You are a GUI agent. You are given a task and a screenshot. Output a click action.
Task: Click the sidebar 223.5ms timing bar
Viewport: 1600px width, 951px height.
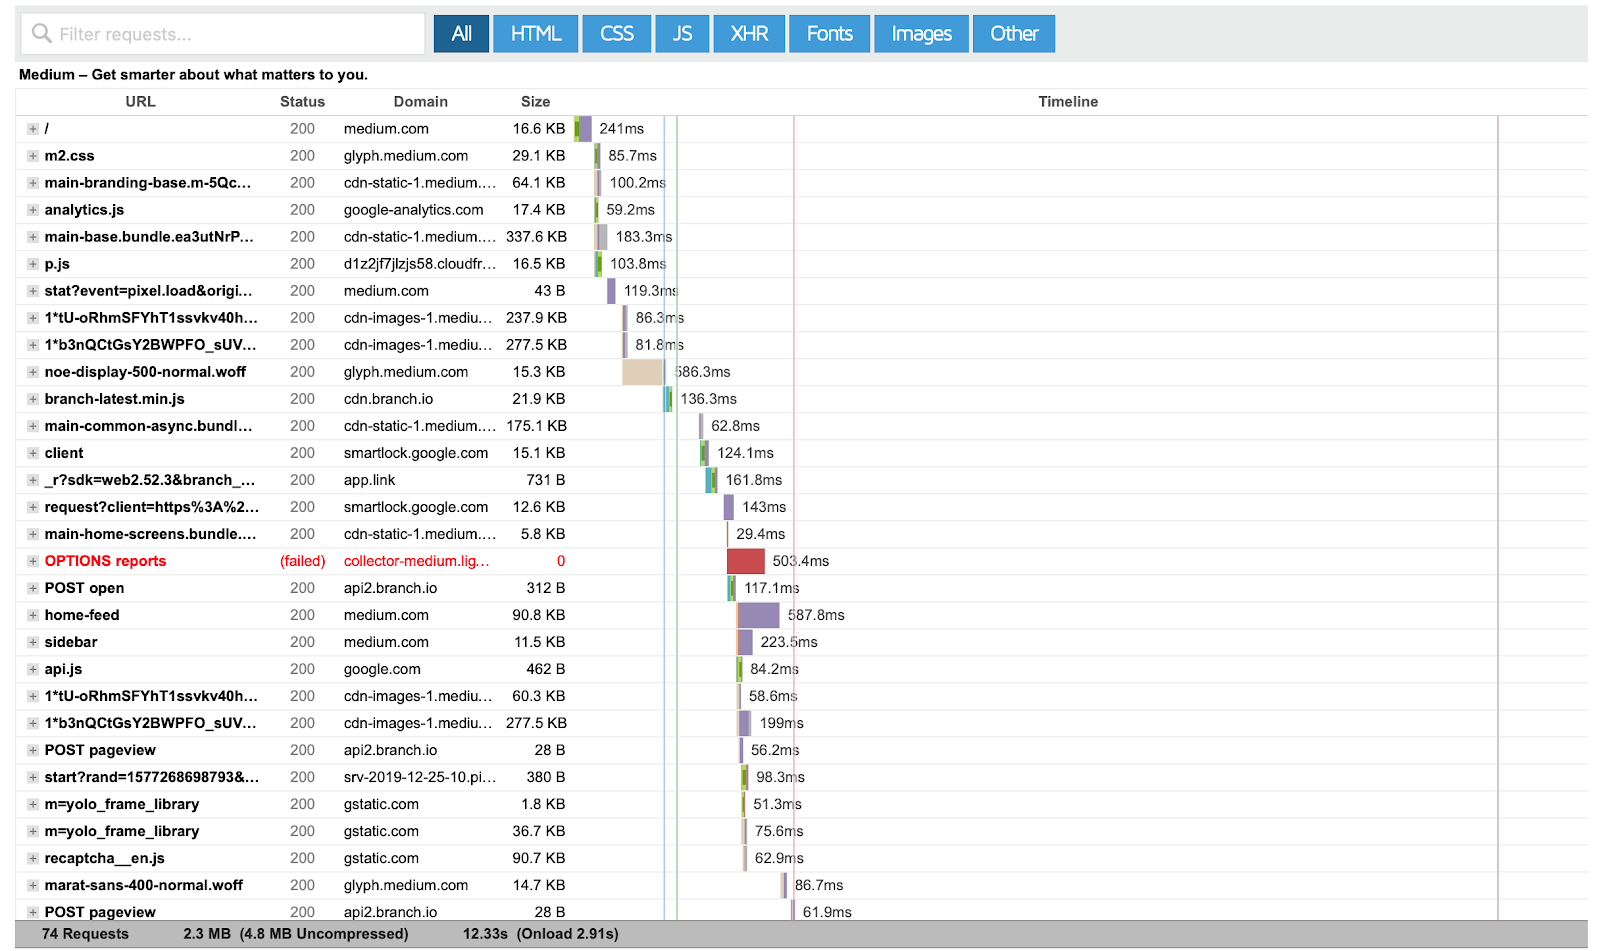point(745,642)
